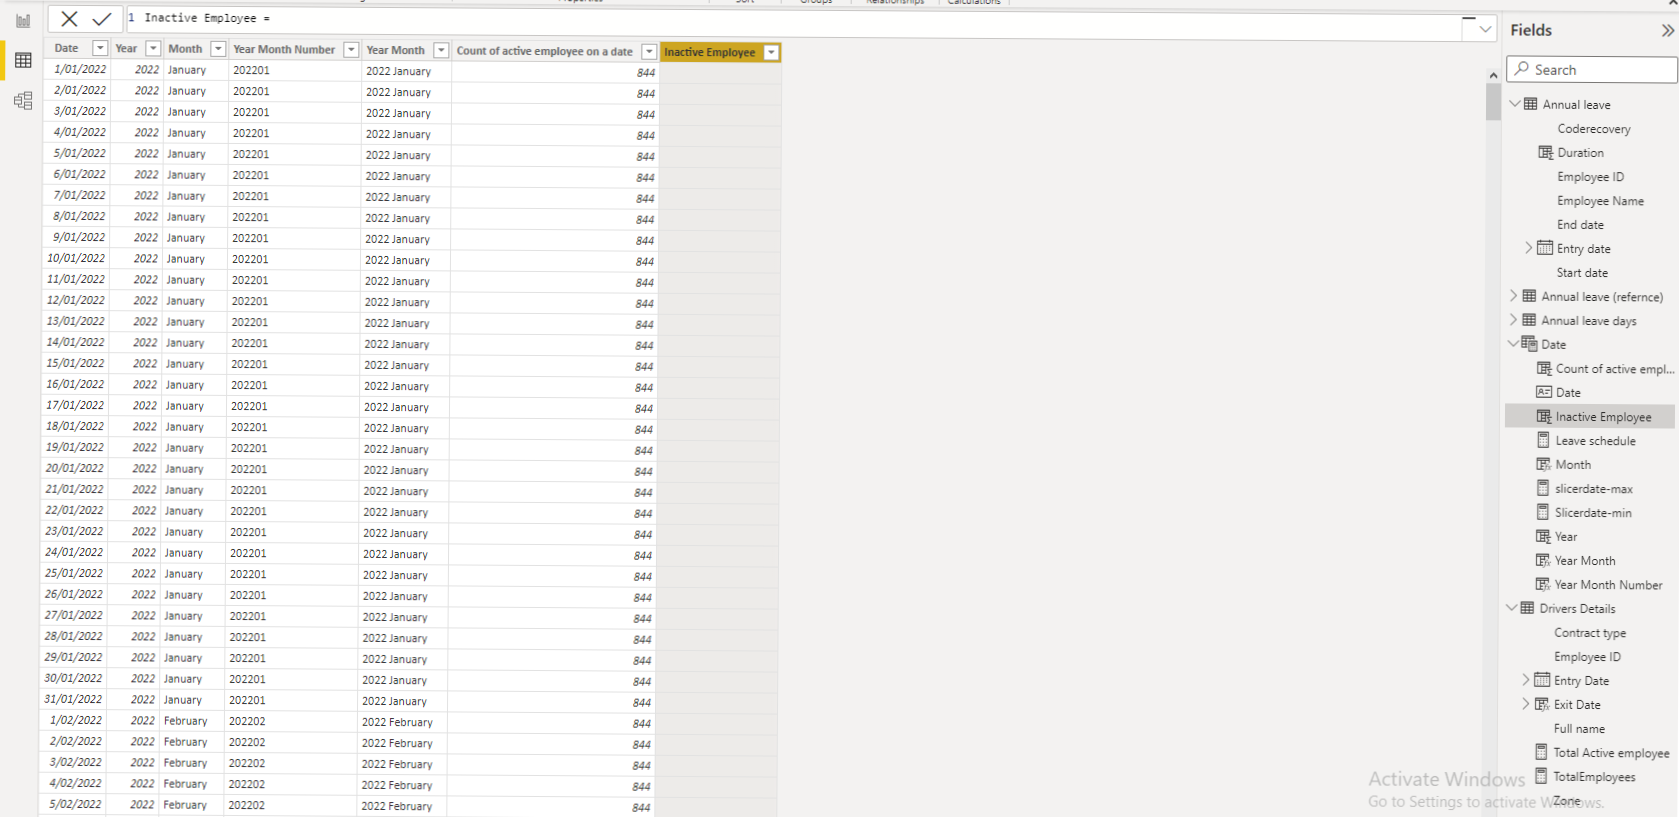This screenshot has width=1679, height=817.
Task: Open the Inactive Employee column dropdown
Action: [x=771, y=52]
